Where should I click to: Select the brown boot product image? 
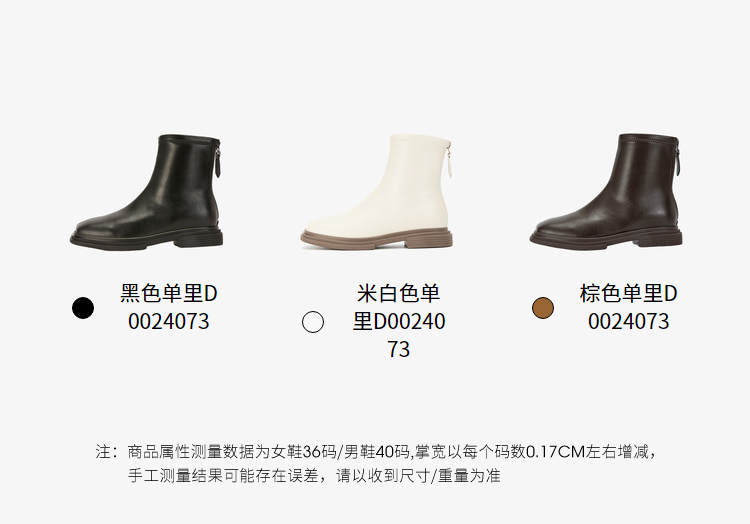click(607, 191)
